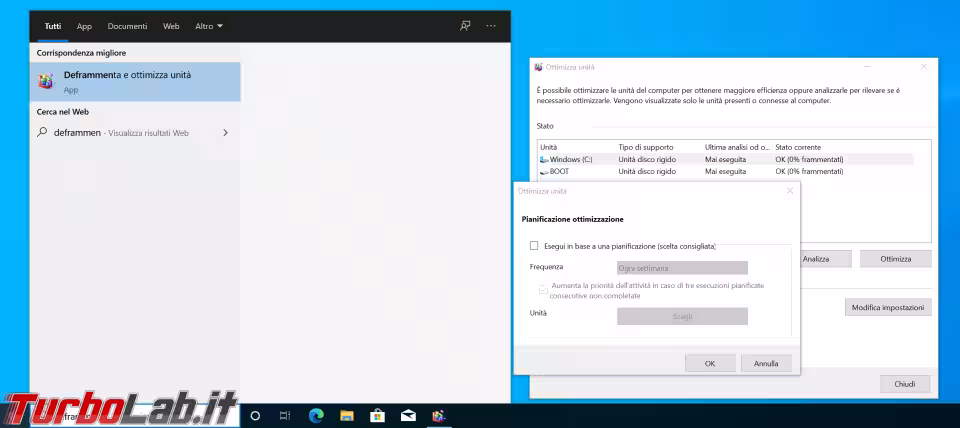
Task: Click the Annulla button
Action: point(766,363)
